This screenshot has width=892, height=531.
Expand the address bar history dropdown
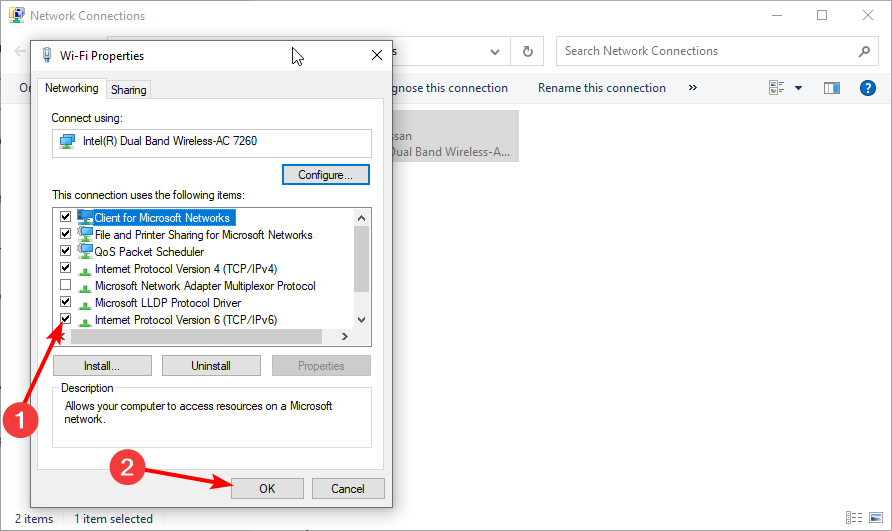click(x=495, y=52)
